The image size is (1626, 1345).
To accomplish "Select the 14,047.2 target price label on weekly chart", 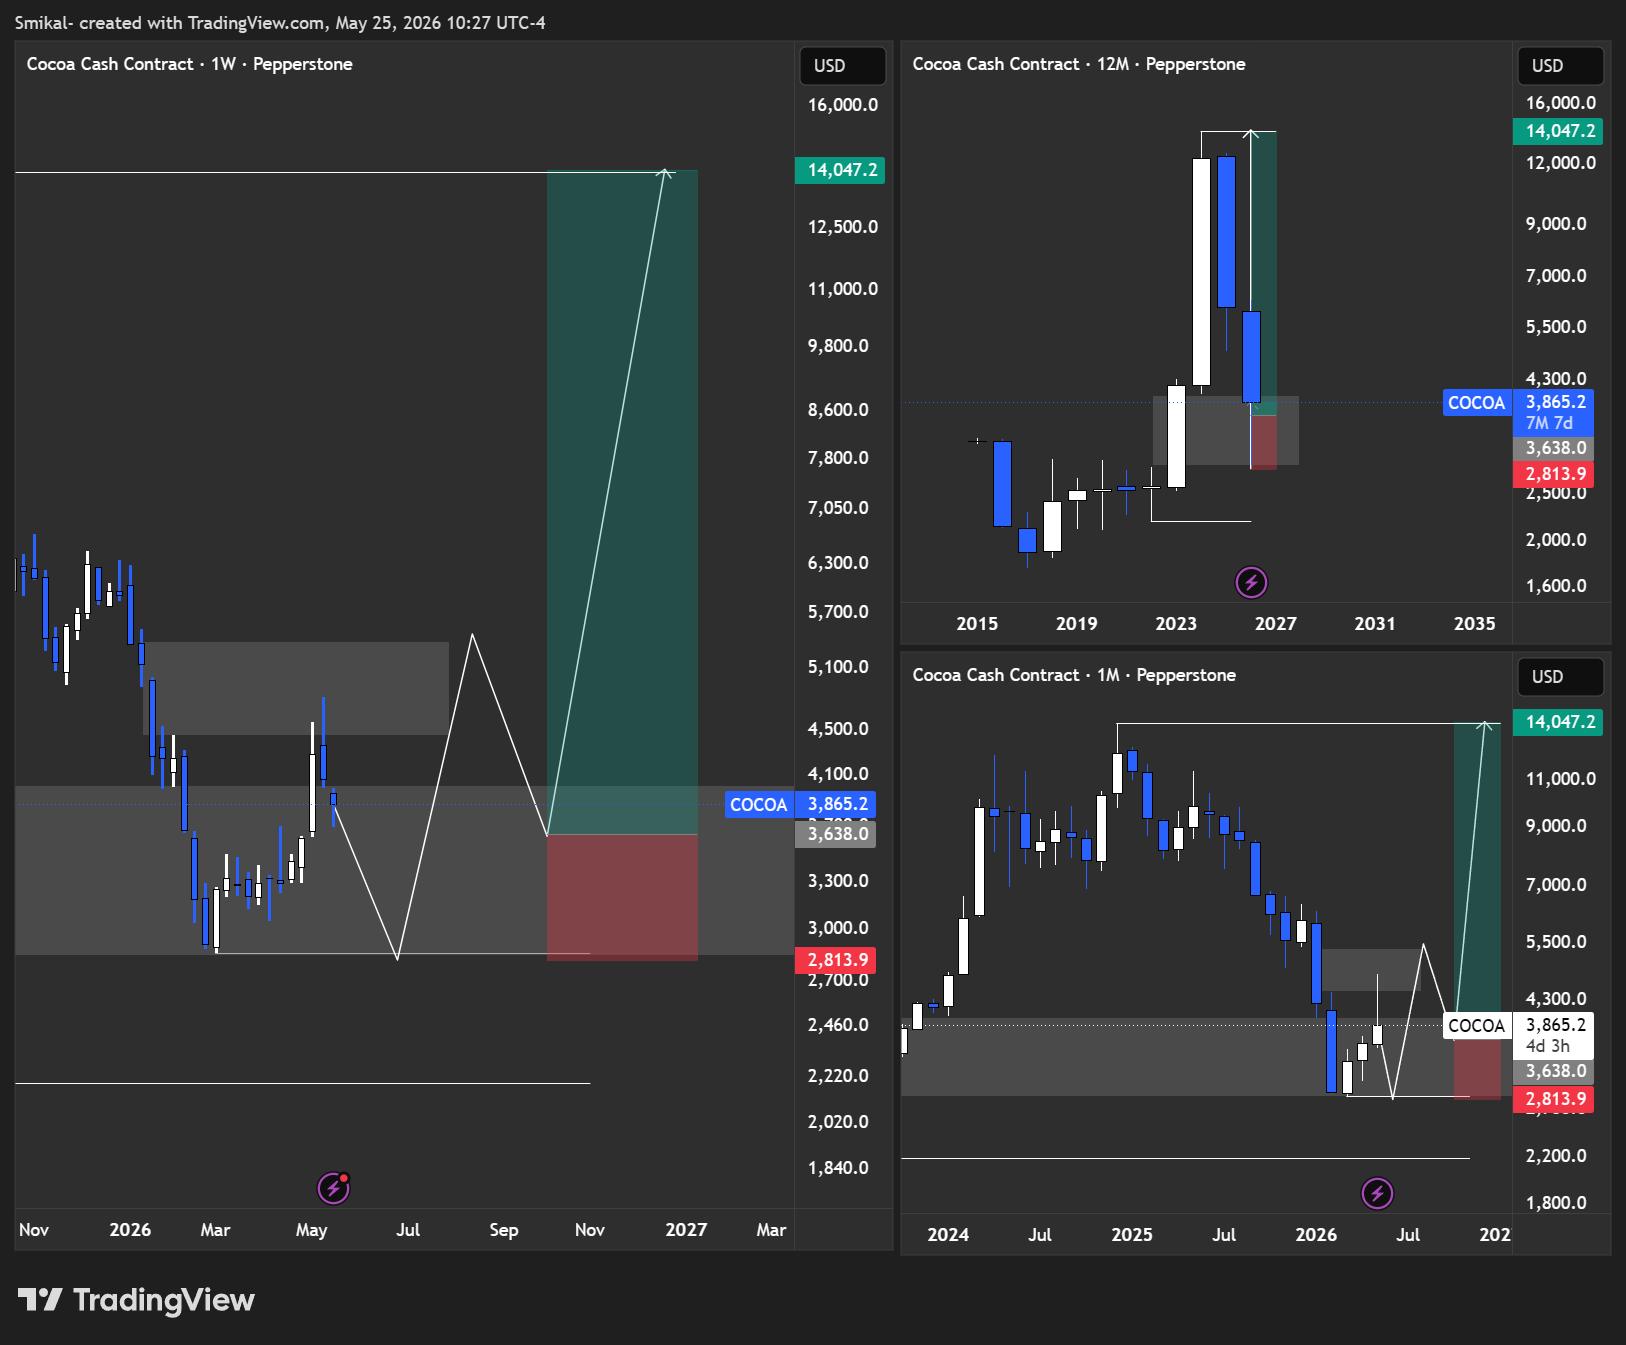I will [x=840, y=170].
